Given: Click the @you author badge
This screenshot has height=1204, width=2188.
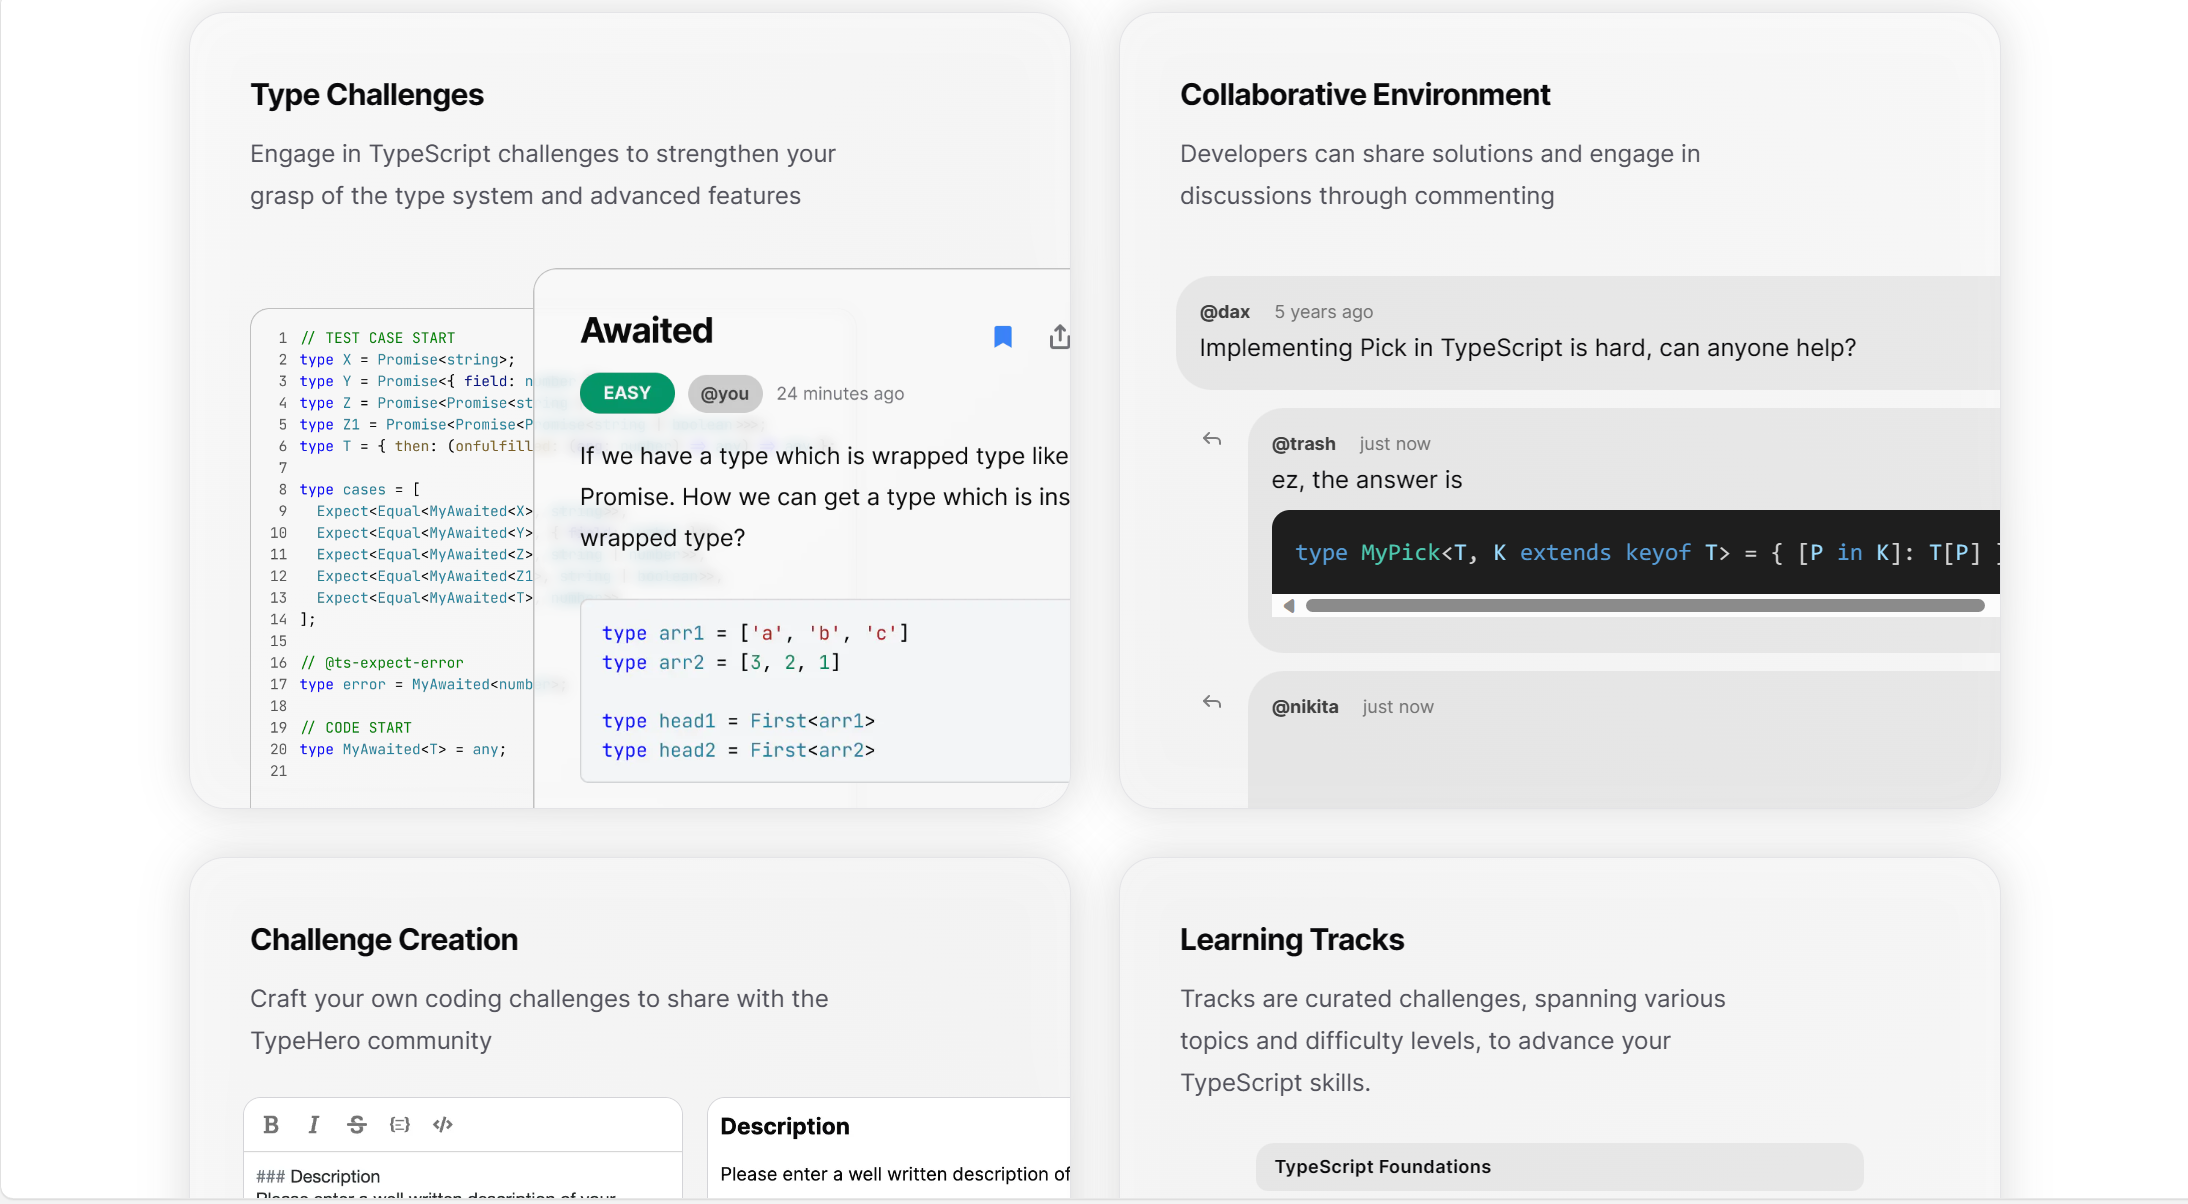Looking at the screenshot, I should (x=725, y=394).
